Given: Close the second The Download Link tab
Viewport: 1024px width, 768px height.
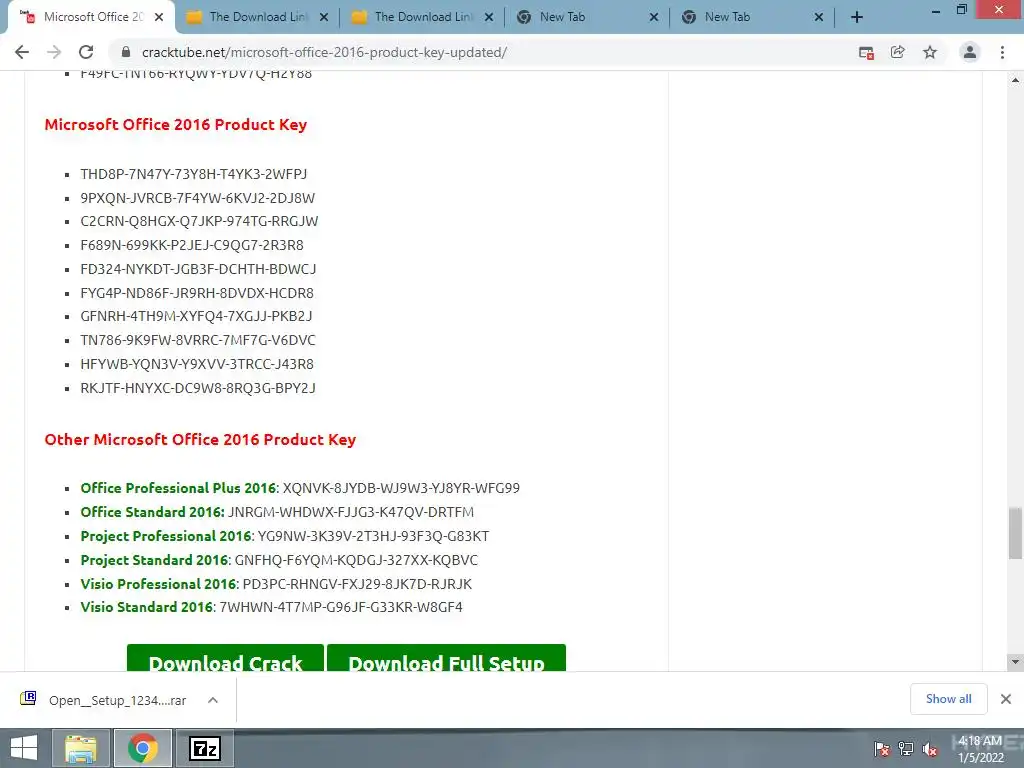Looking at the screenshot, I should coord(488,18).
